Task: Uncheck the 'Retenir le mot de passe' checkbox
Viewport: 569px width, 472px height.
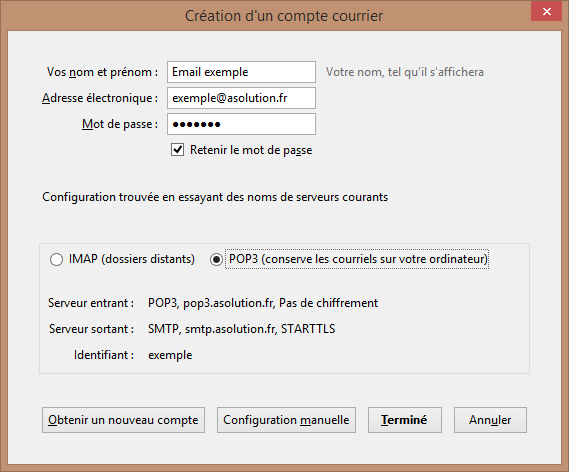Action: point(177,149)
